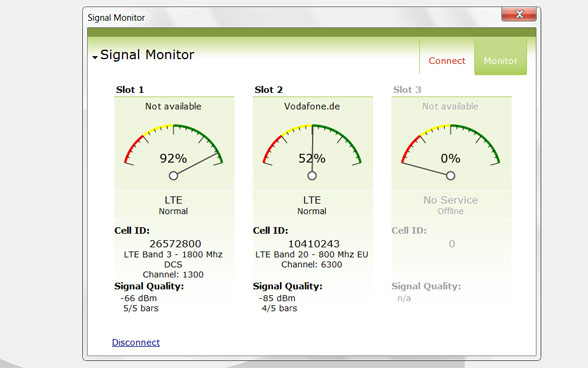
Task: Click 'LTE Band 20 - 800 Mhz EU' text
Action: click(312, 255)
